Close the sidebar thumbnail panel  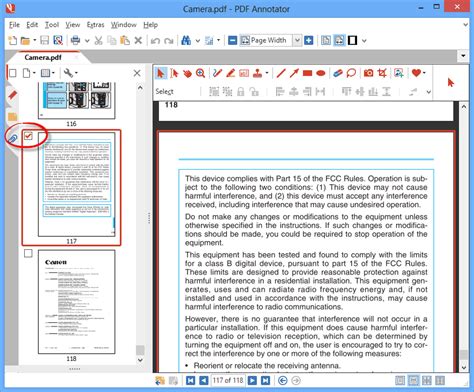tap(137, 73)
